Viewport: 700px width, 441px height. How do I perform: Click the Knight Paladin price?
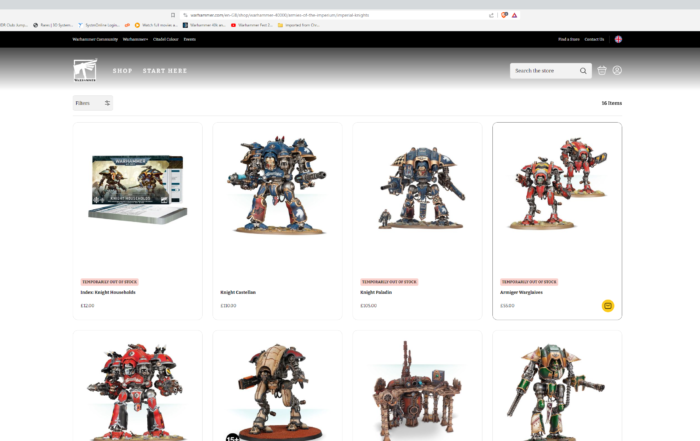pos(368,306)
